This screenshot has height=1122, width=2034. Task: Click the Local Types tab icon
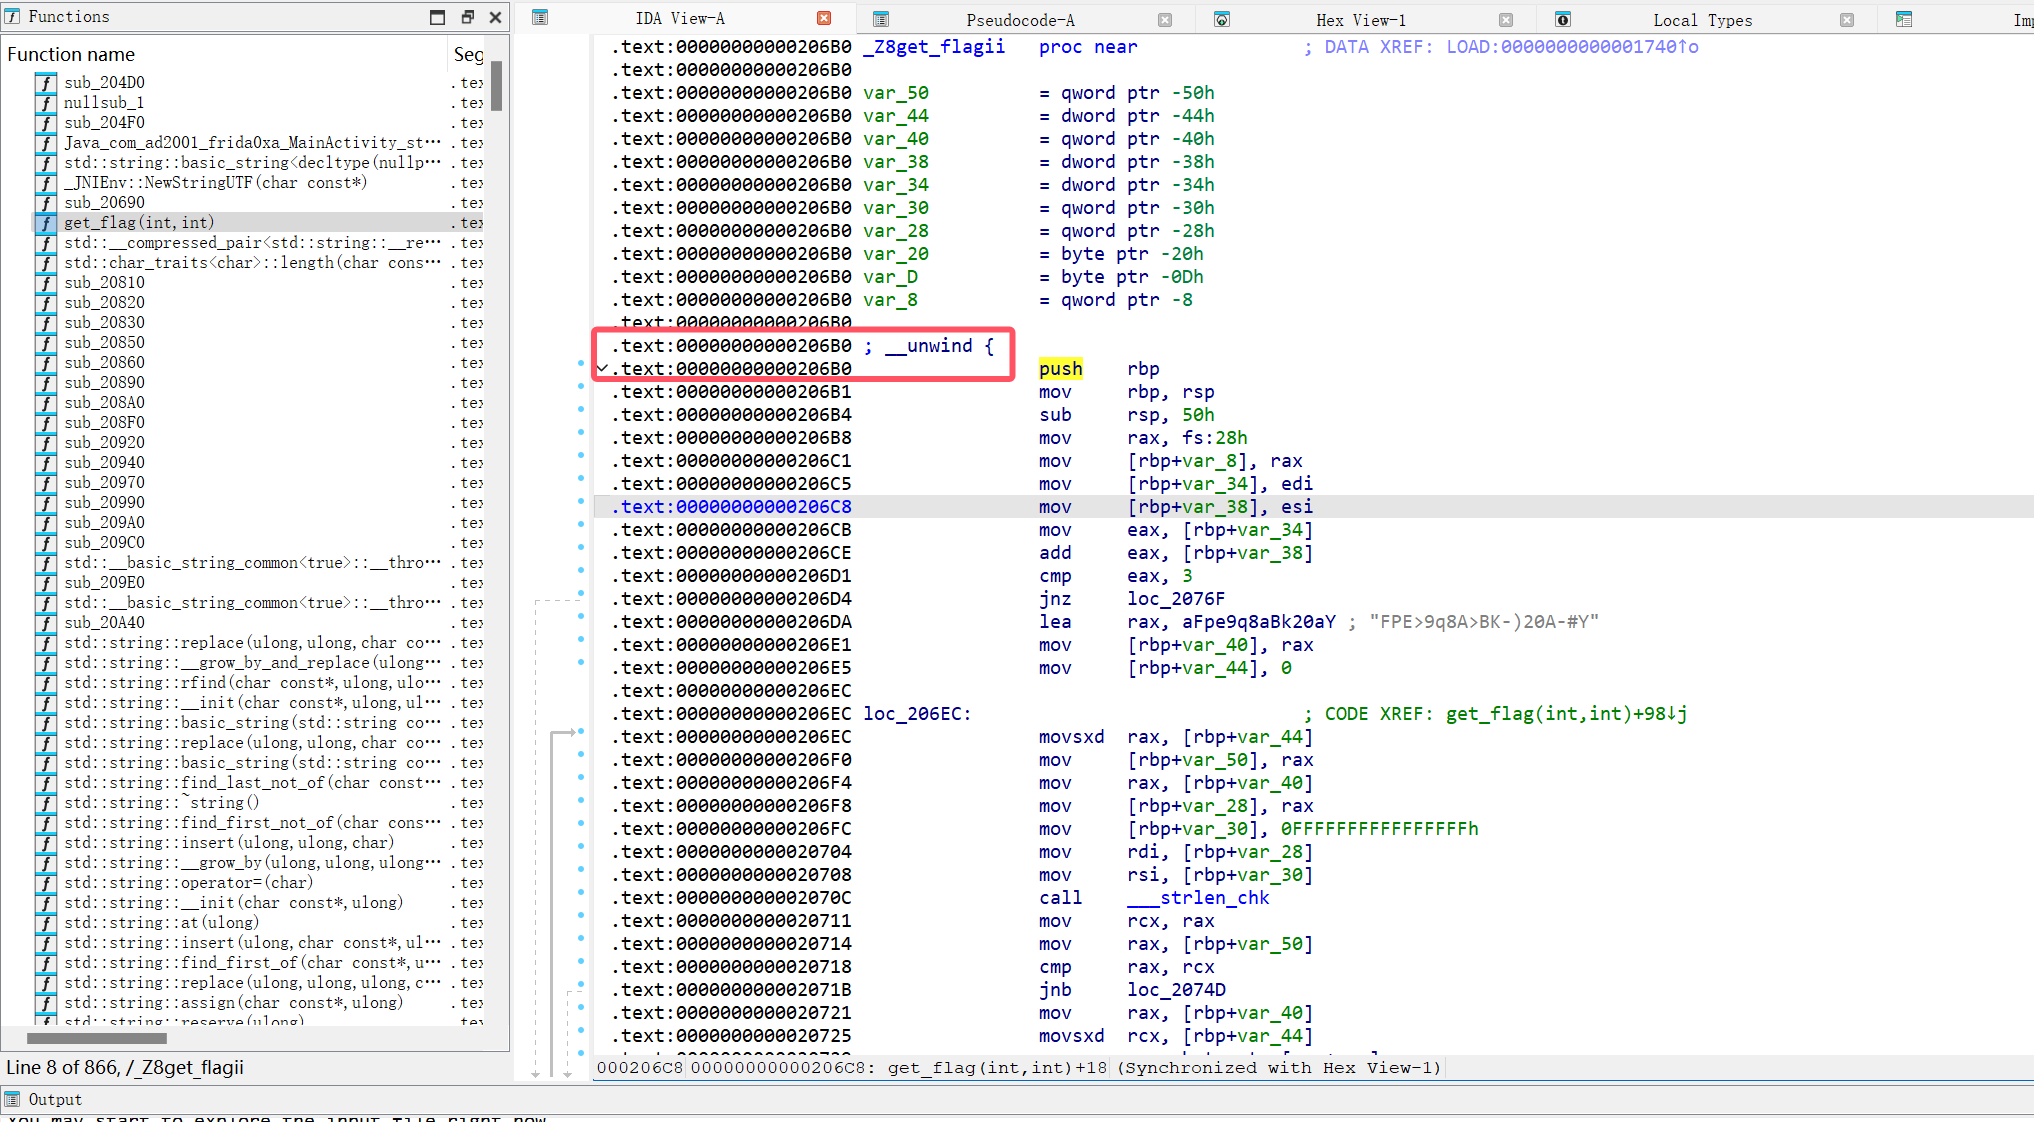(1563, 19)
